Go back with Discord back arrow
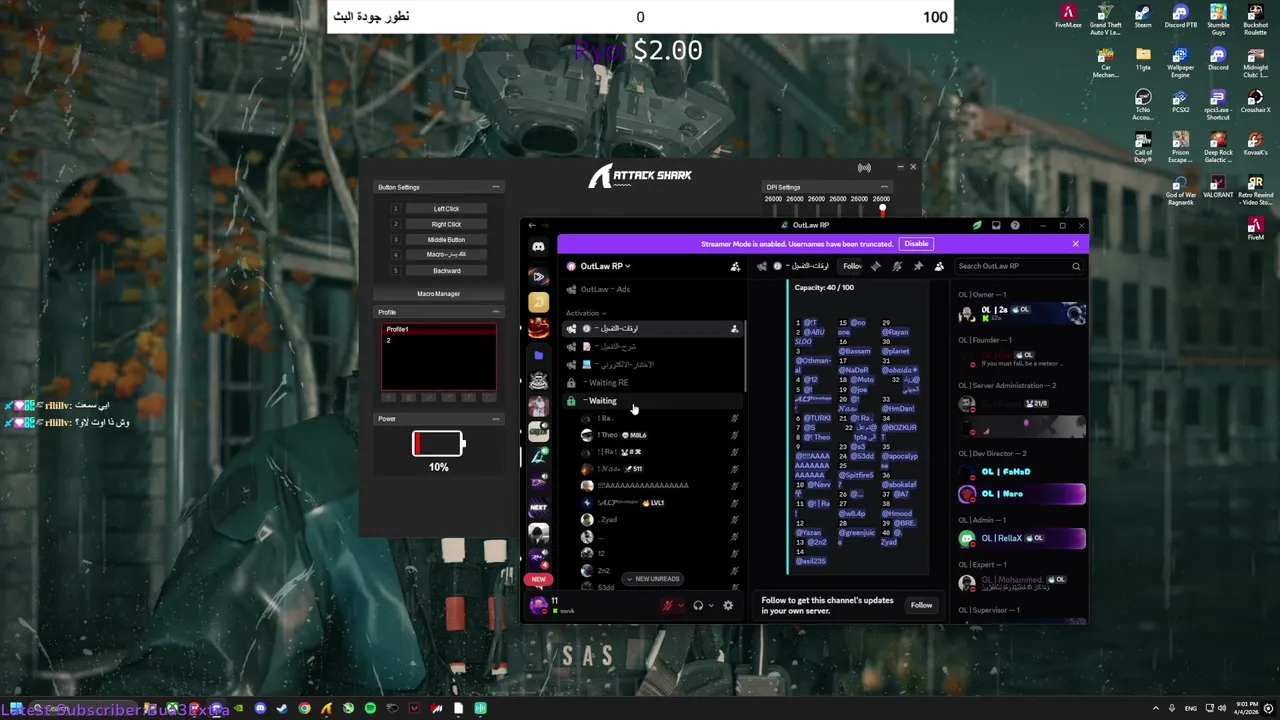The image size is (1280, 720). 532,225
